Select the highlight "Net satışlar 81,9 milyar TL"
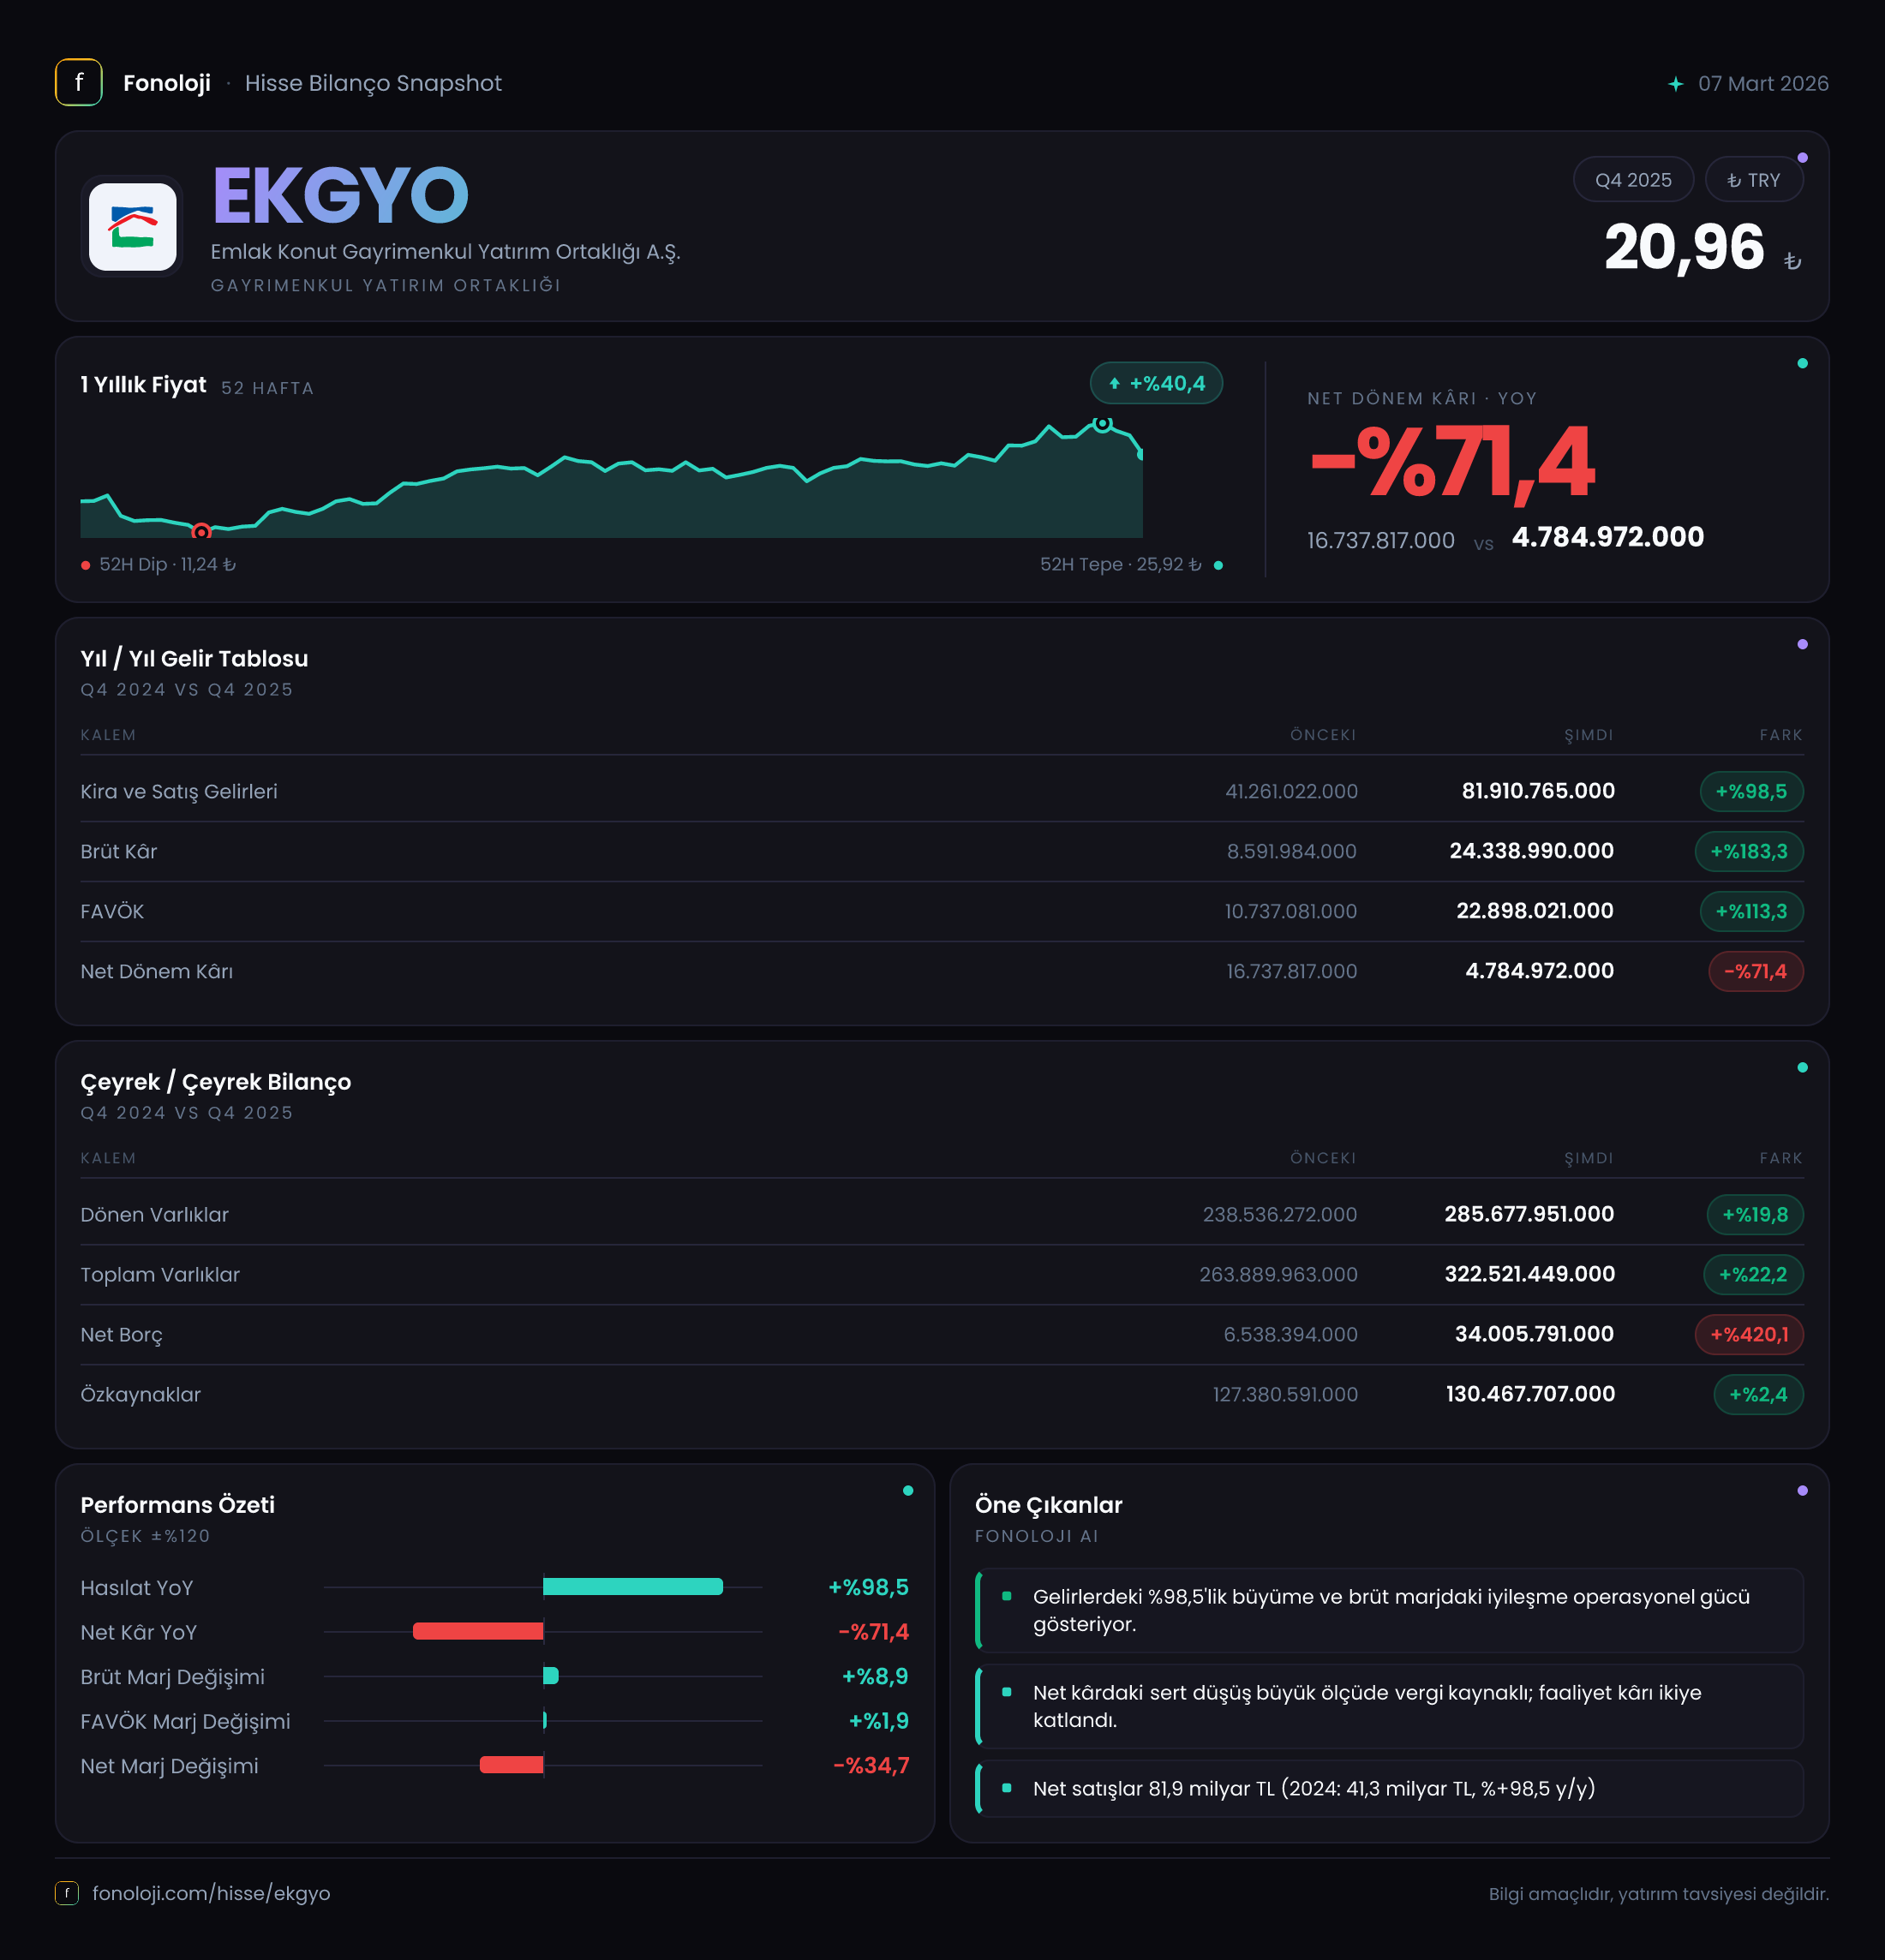Image resolution: width=1885 pixels, height=1960 pixels. pos(1390,1788)
